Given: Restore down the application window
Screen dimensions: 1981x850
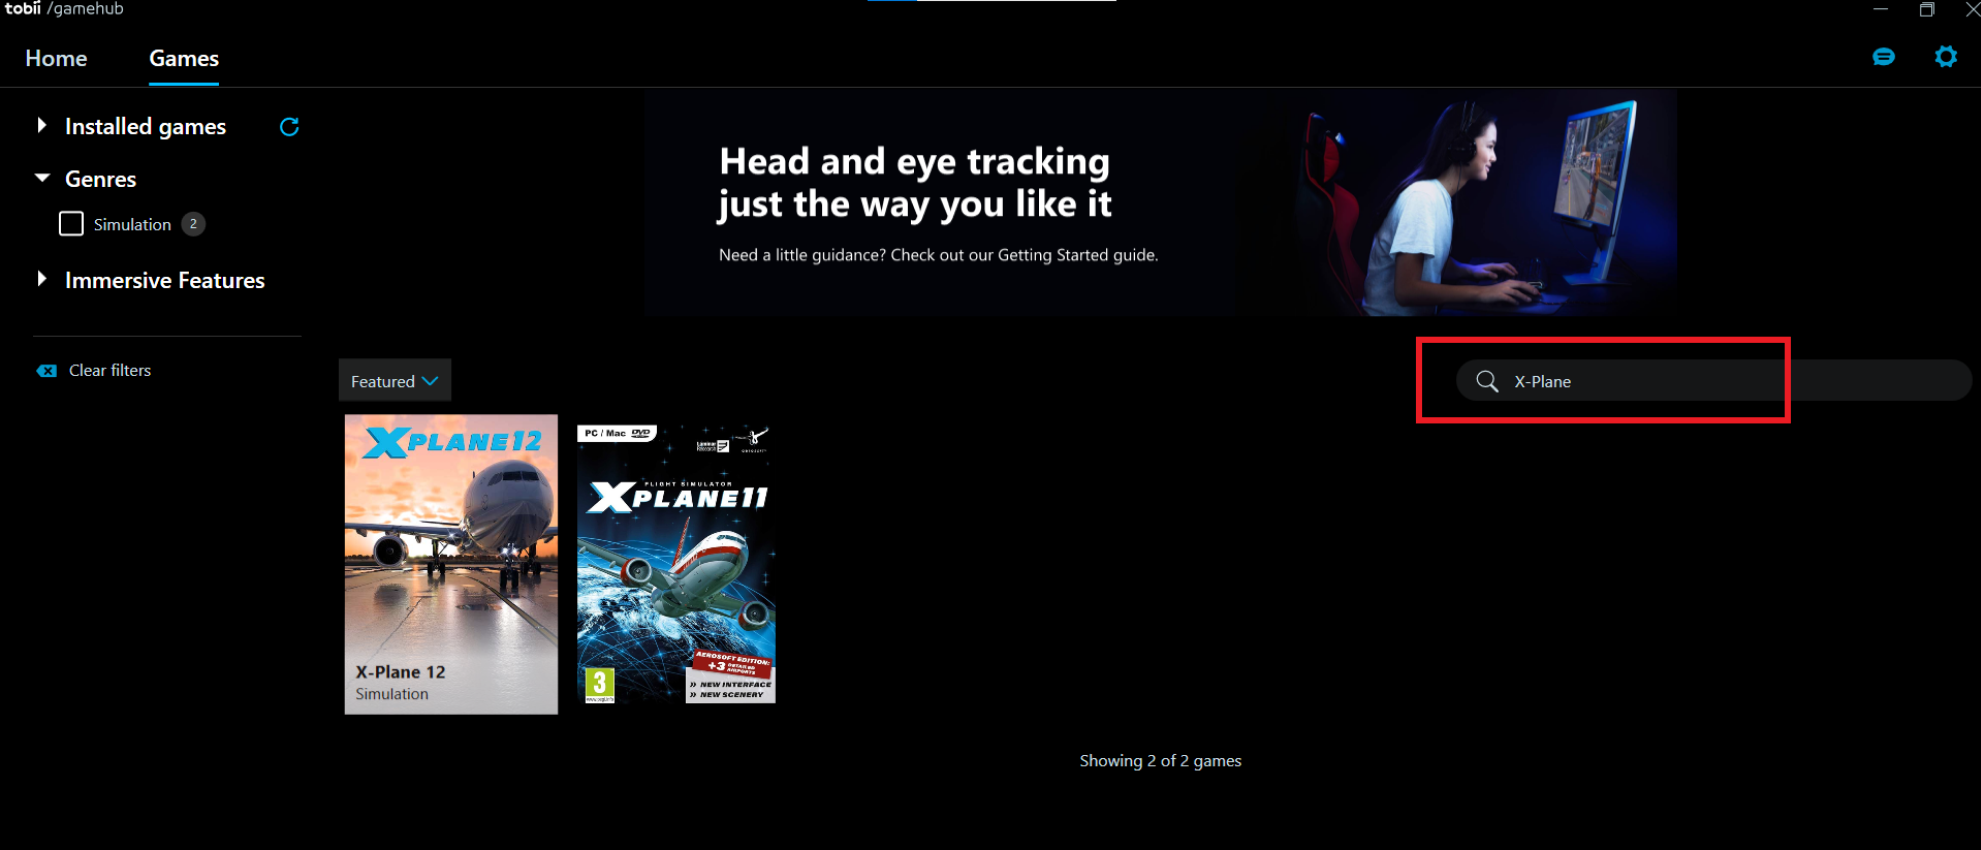Looking at the screenshot, I should 1926,10.
